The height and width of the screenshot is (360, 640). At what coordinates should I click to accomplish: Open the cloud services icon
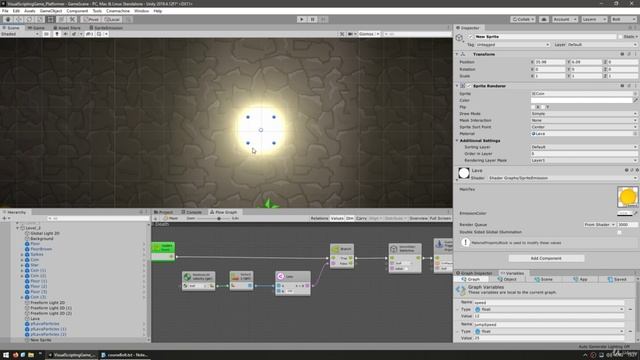[544, 19]
